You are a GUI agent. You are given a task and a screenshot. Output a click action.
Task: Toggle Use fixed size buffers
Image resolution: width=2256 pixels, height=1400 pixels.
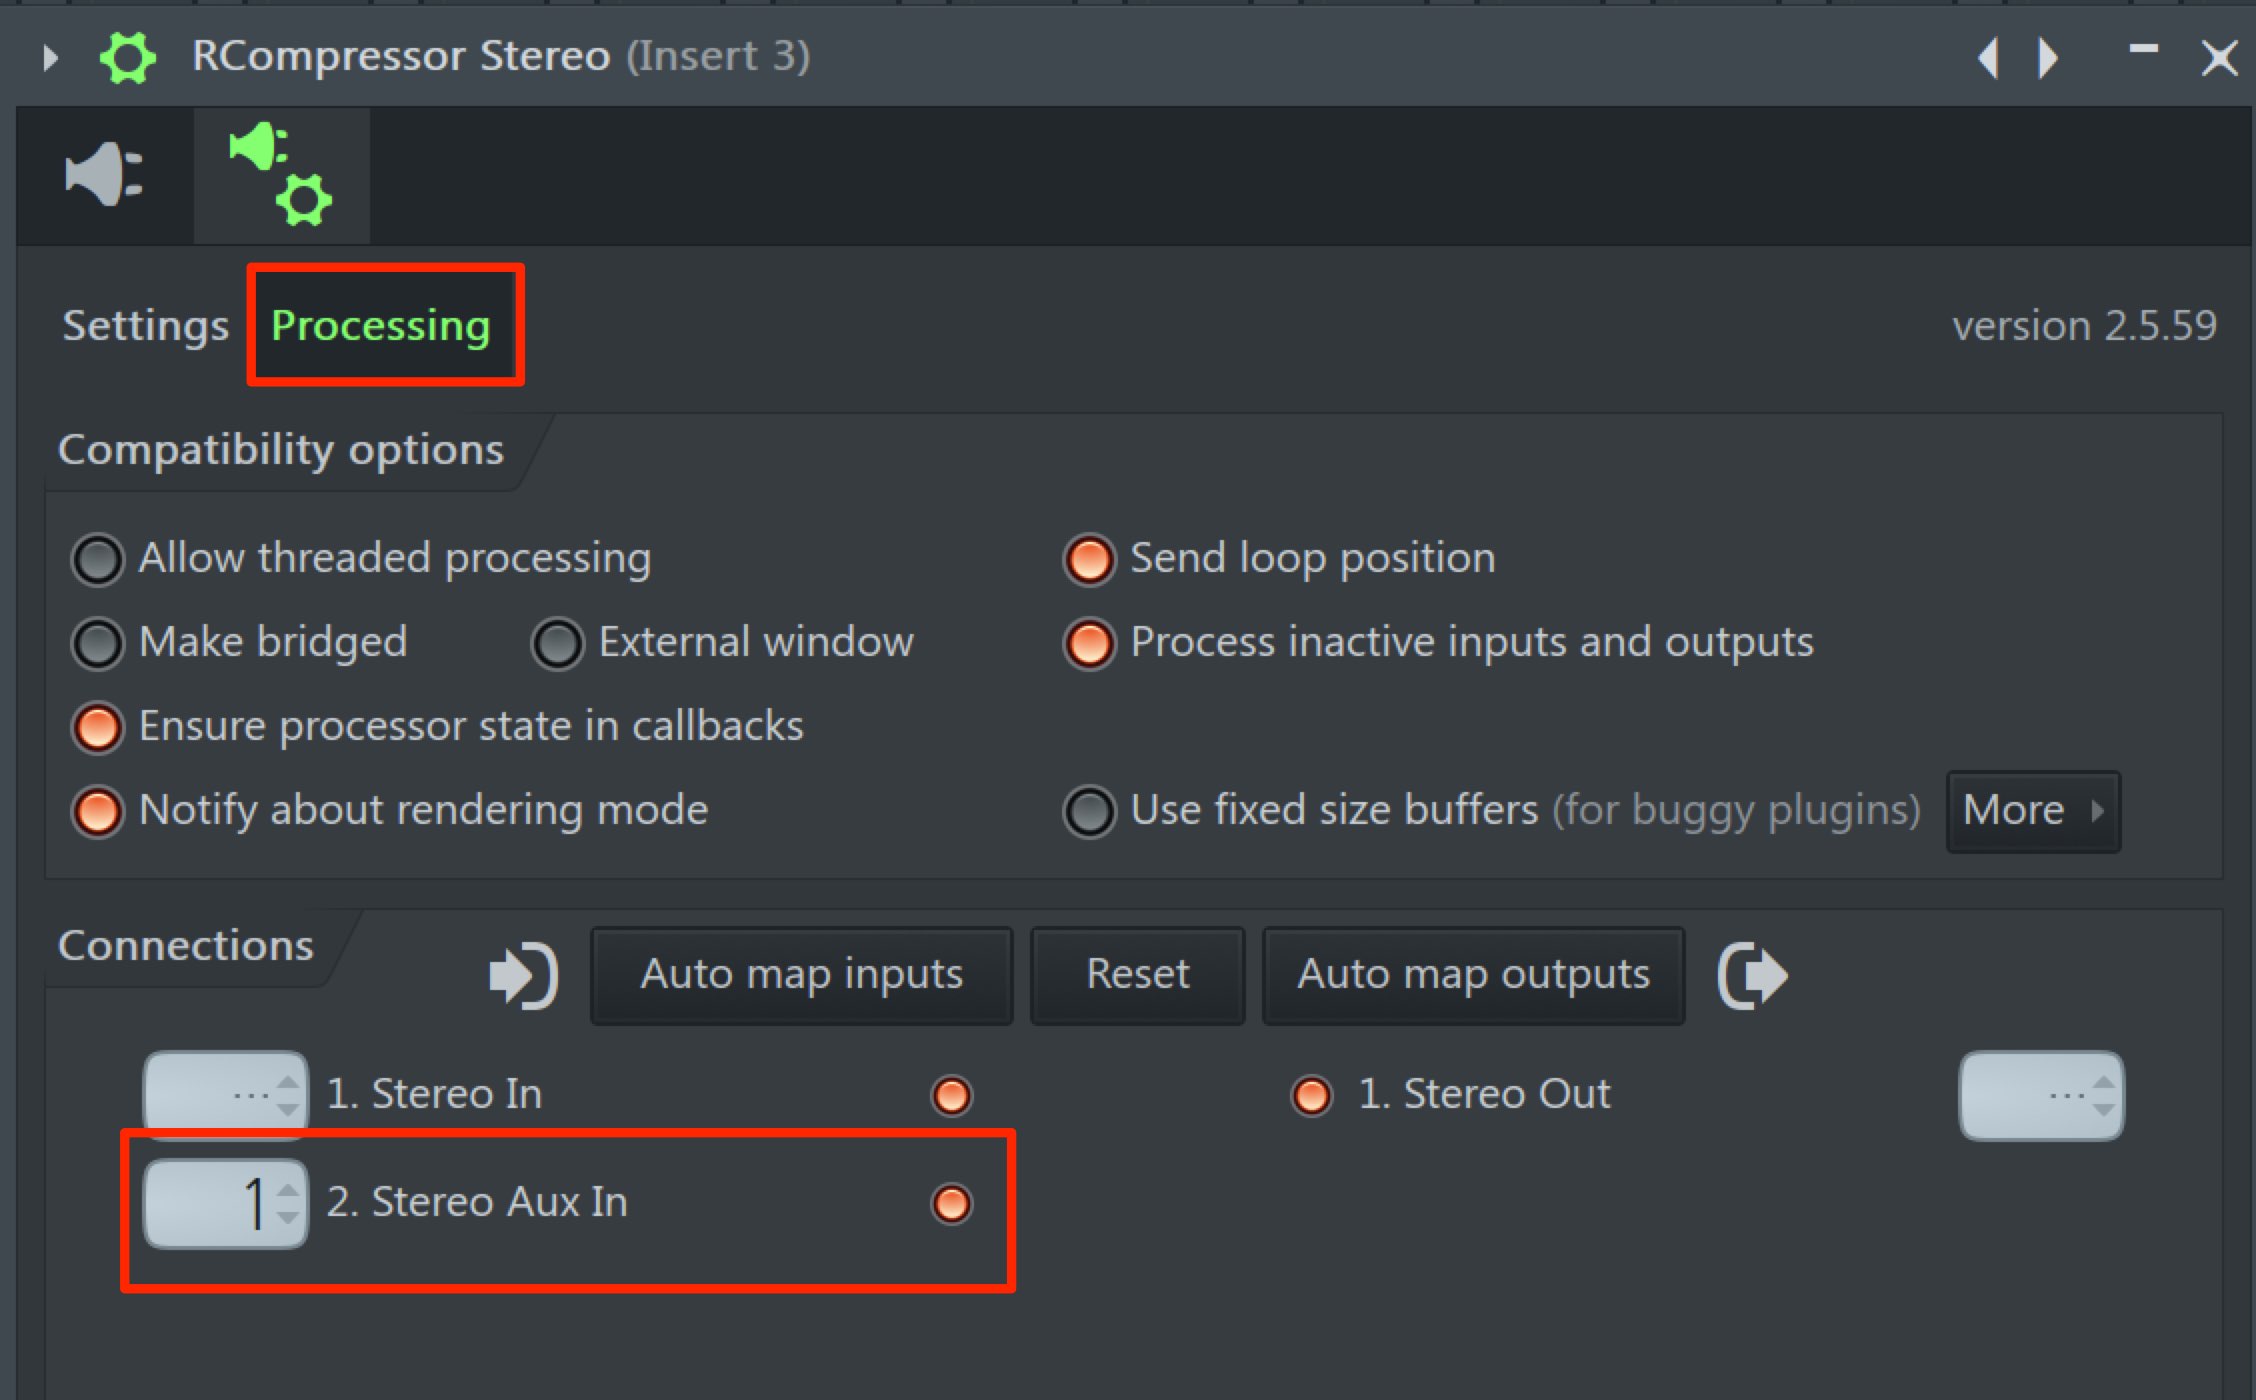pos(1089,811)
